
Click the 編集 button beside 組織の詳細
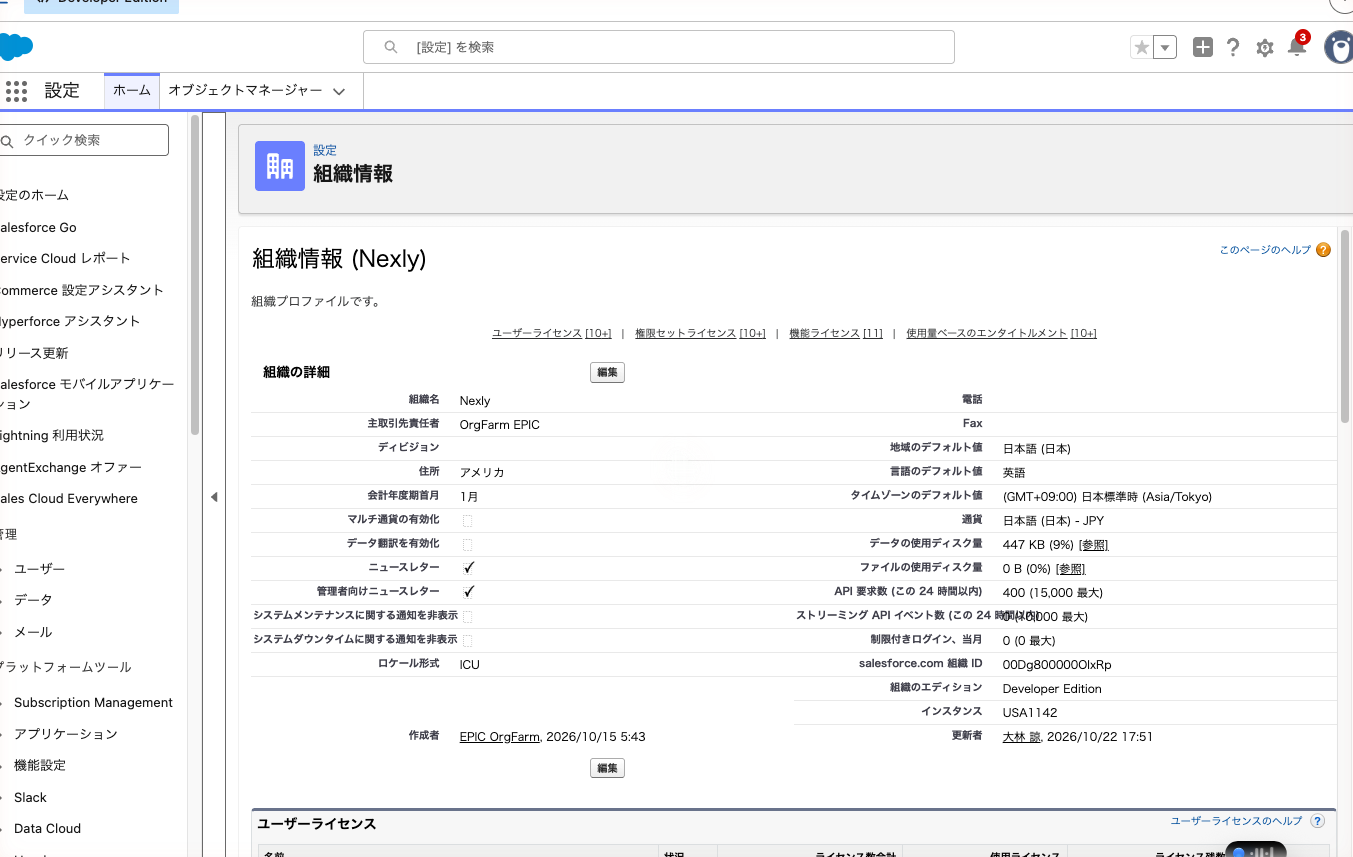click(x=607, y=372)
